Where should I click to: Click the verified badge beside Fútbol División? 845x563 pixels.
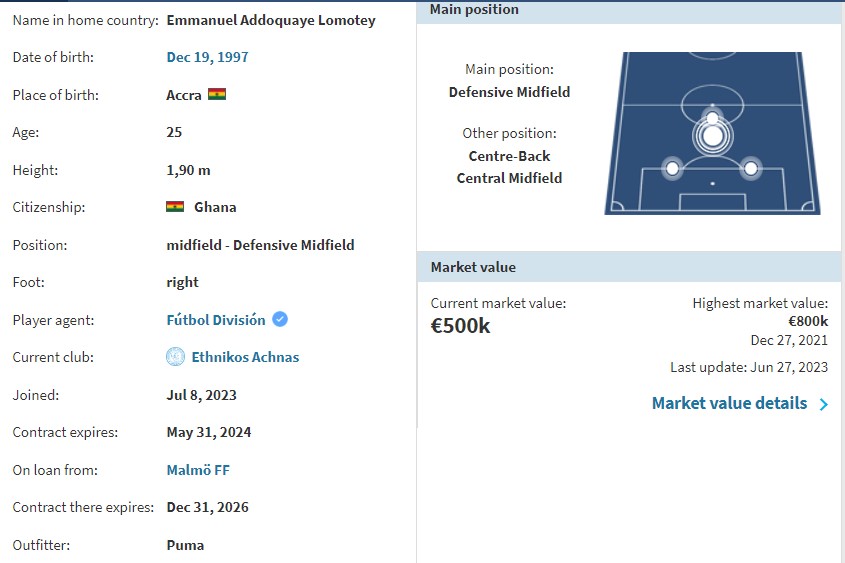pyautogui.click(x=280, y=319)
